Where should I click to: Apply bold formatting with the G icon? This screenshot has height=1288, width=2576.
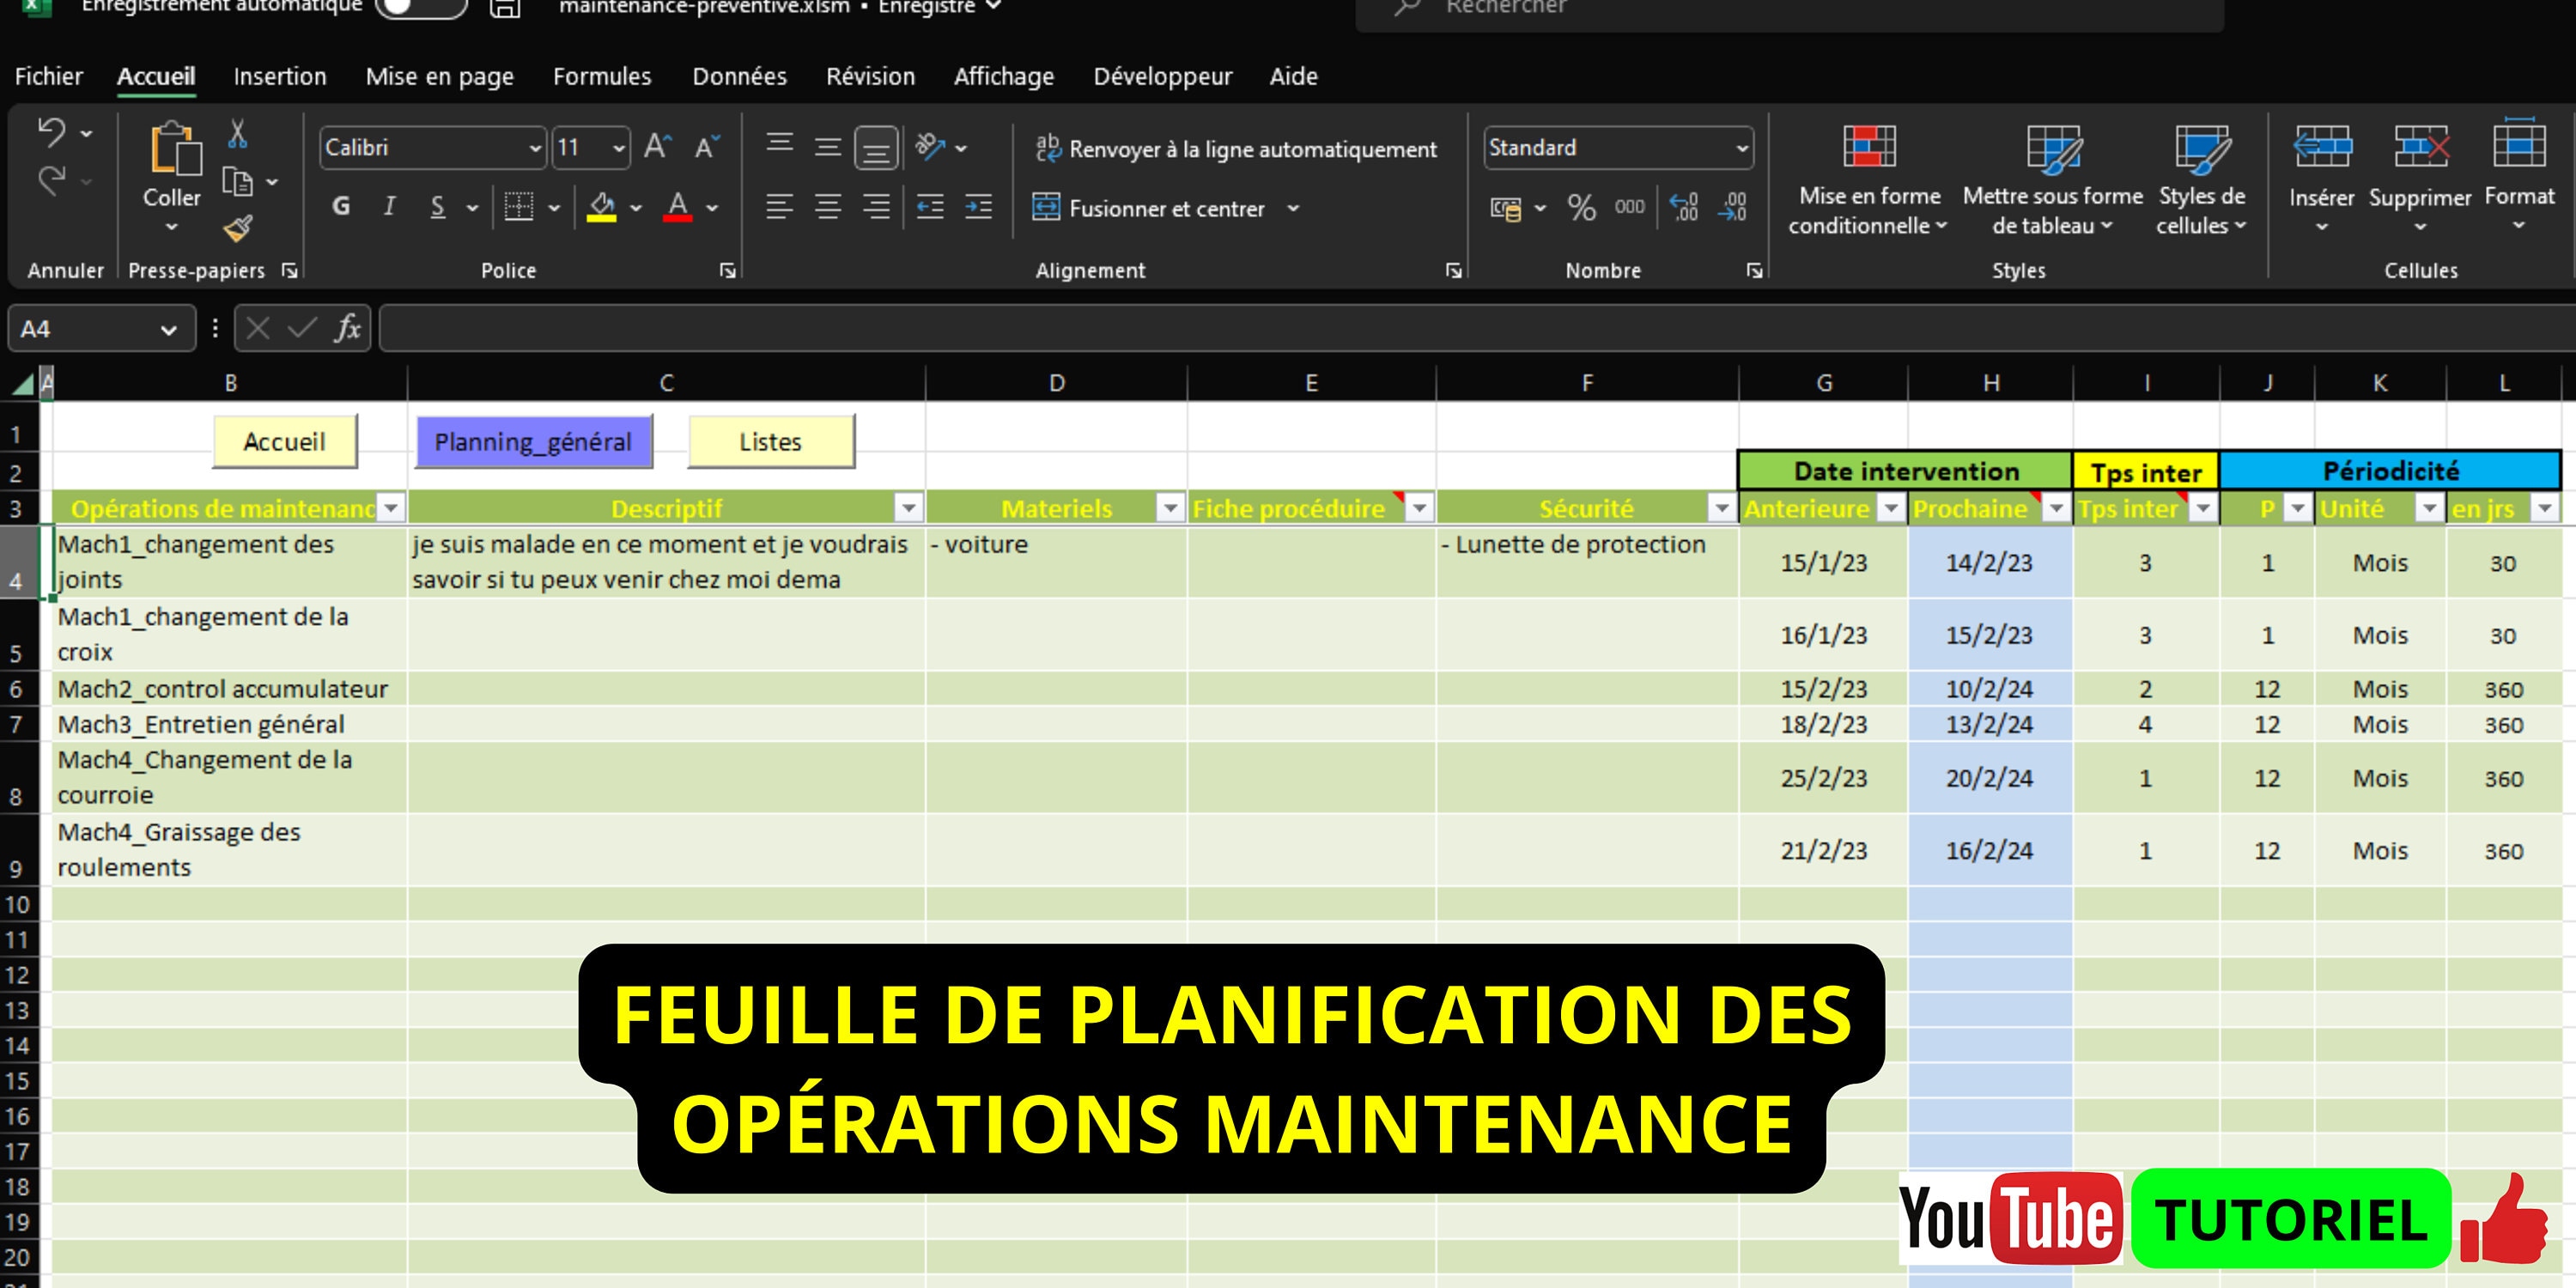(340, 206)
